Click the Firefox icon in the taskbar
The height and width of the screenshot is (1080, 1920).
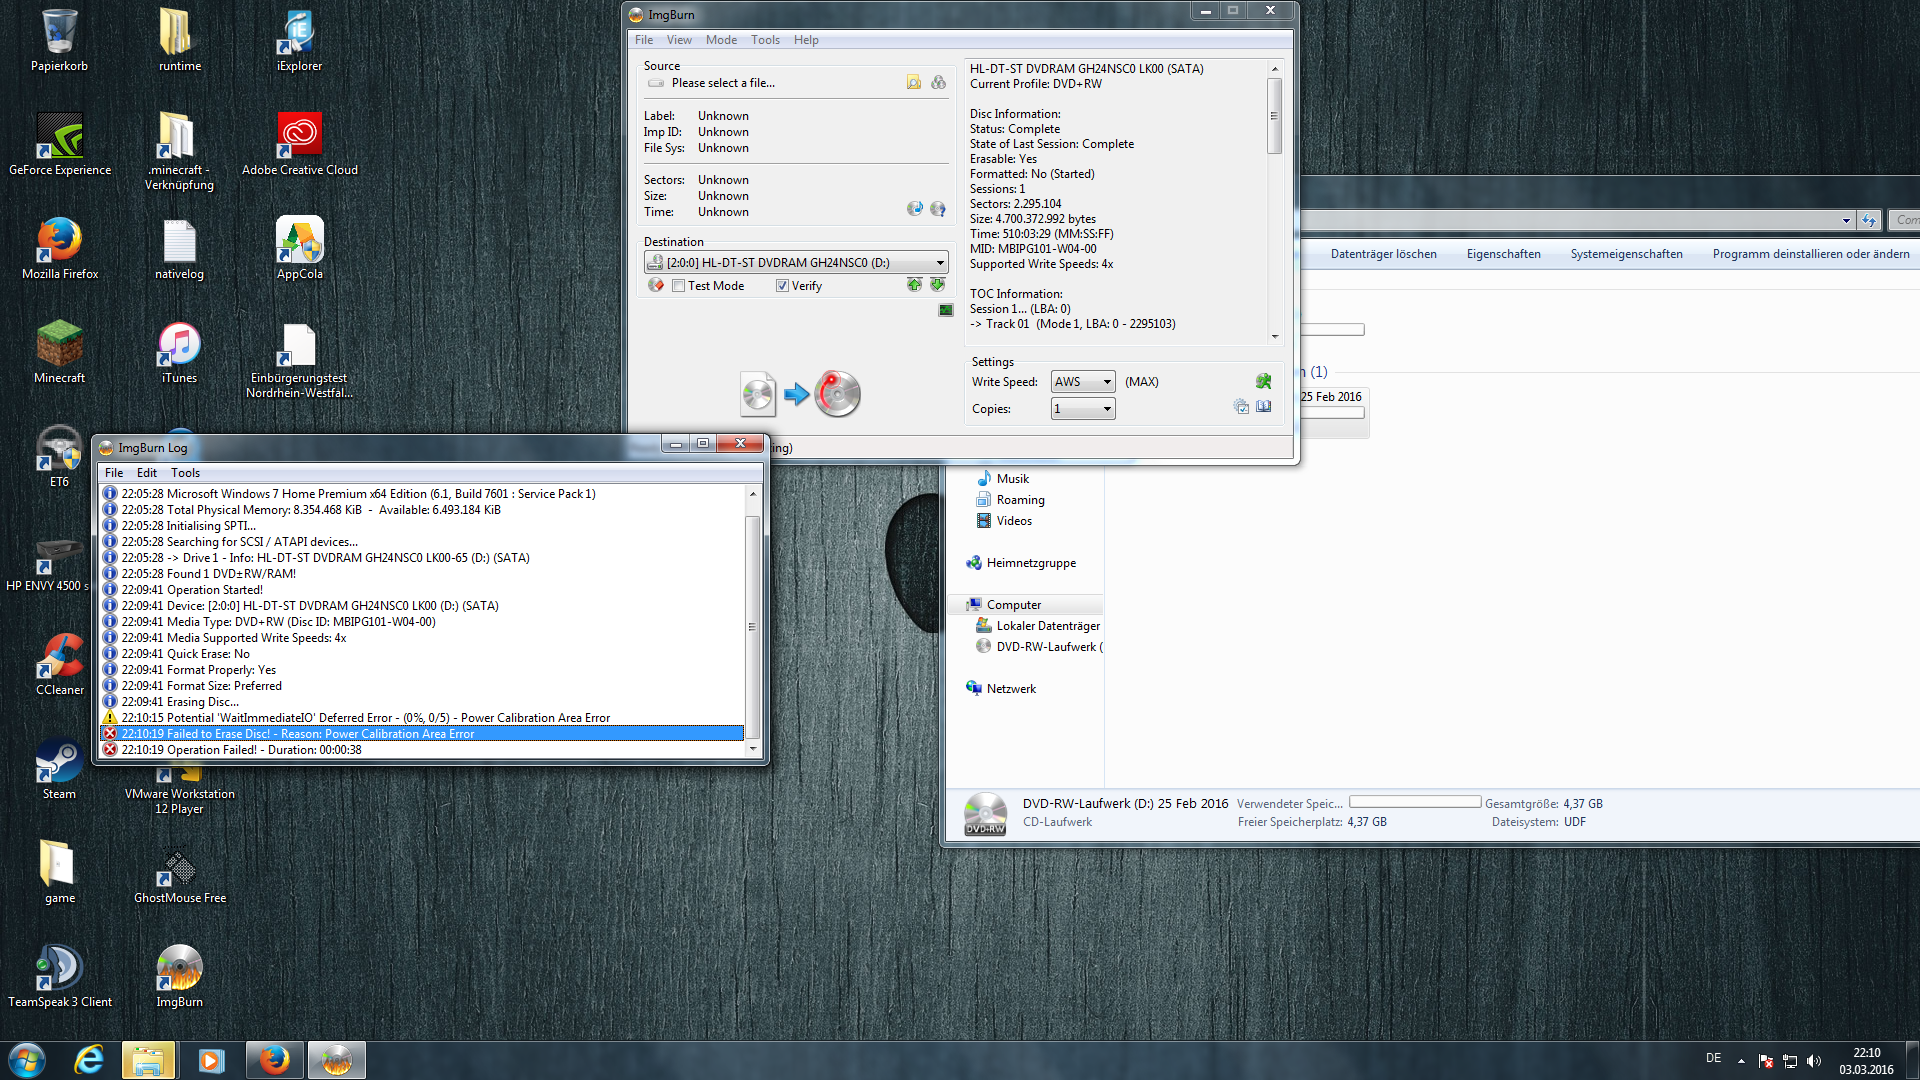[274, 1060]
